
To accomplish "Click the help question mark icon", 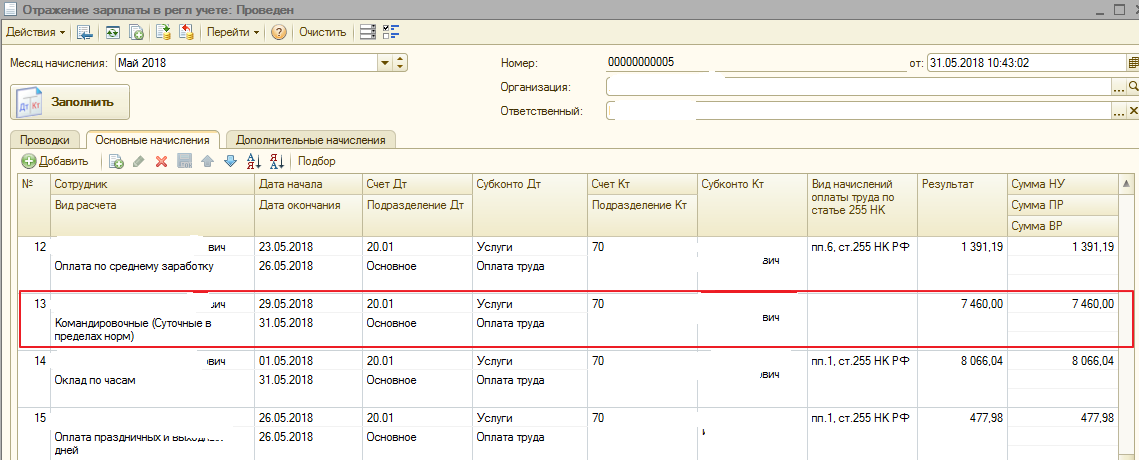I will point(279,32).
